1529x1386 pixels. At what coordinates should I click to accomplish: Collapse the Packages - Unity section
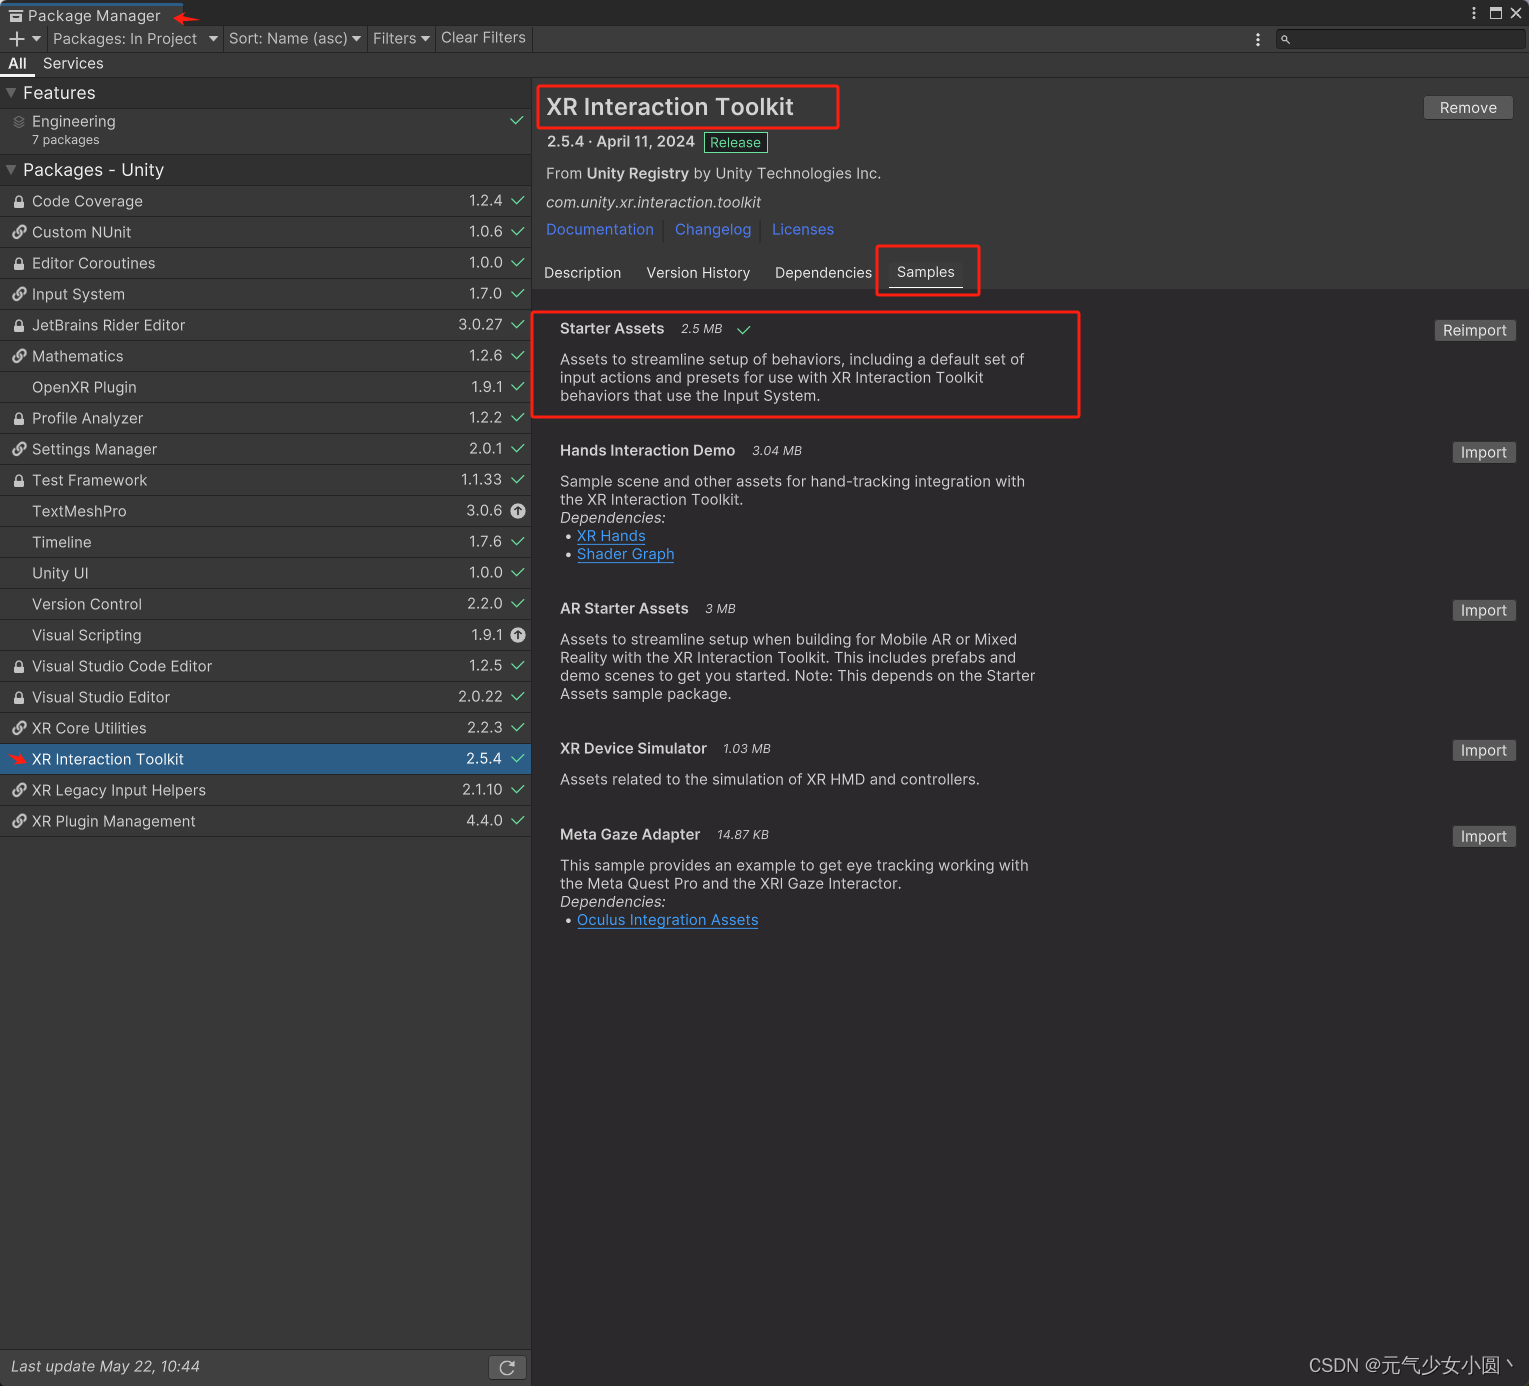(x=11, y=170)
